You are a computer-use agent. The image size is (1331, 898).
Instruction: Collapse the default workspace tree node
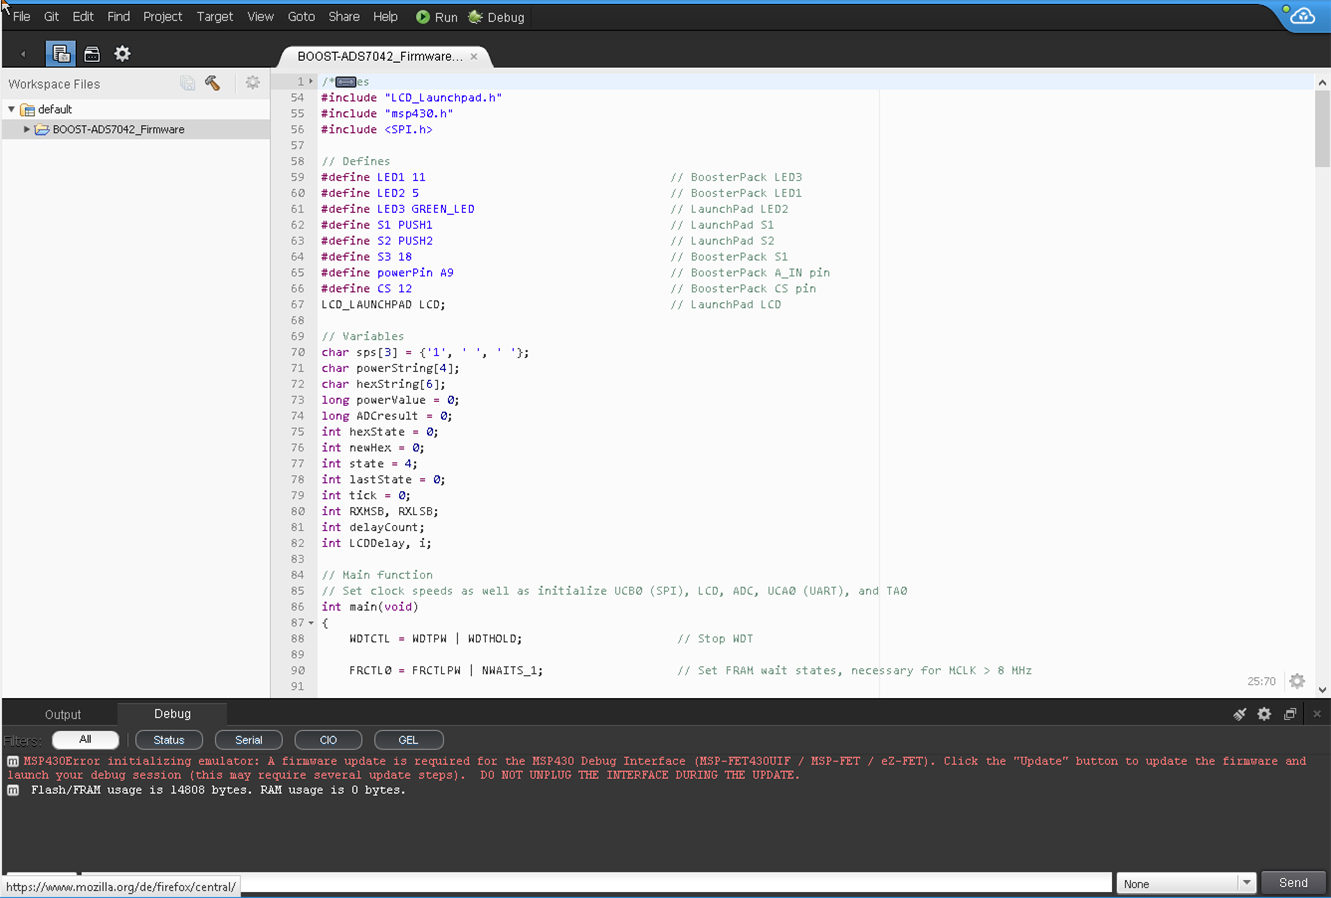12,110
